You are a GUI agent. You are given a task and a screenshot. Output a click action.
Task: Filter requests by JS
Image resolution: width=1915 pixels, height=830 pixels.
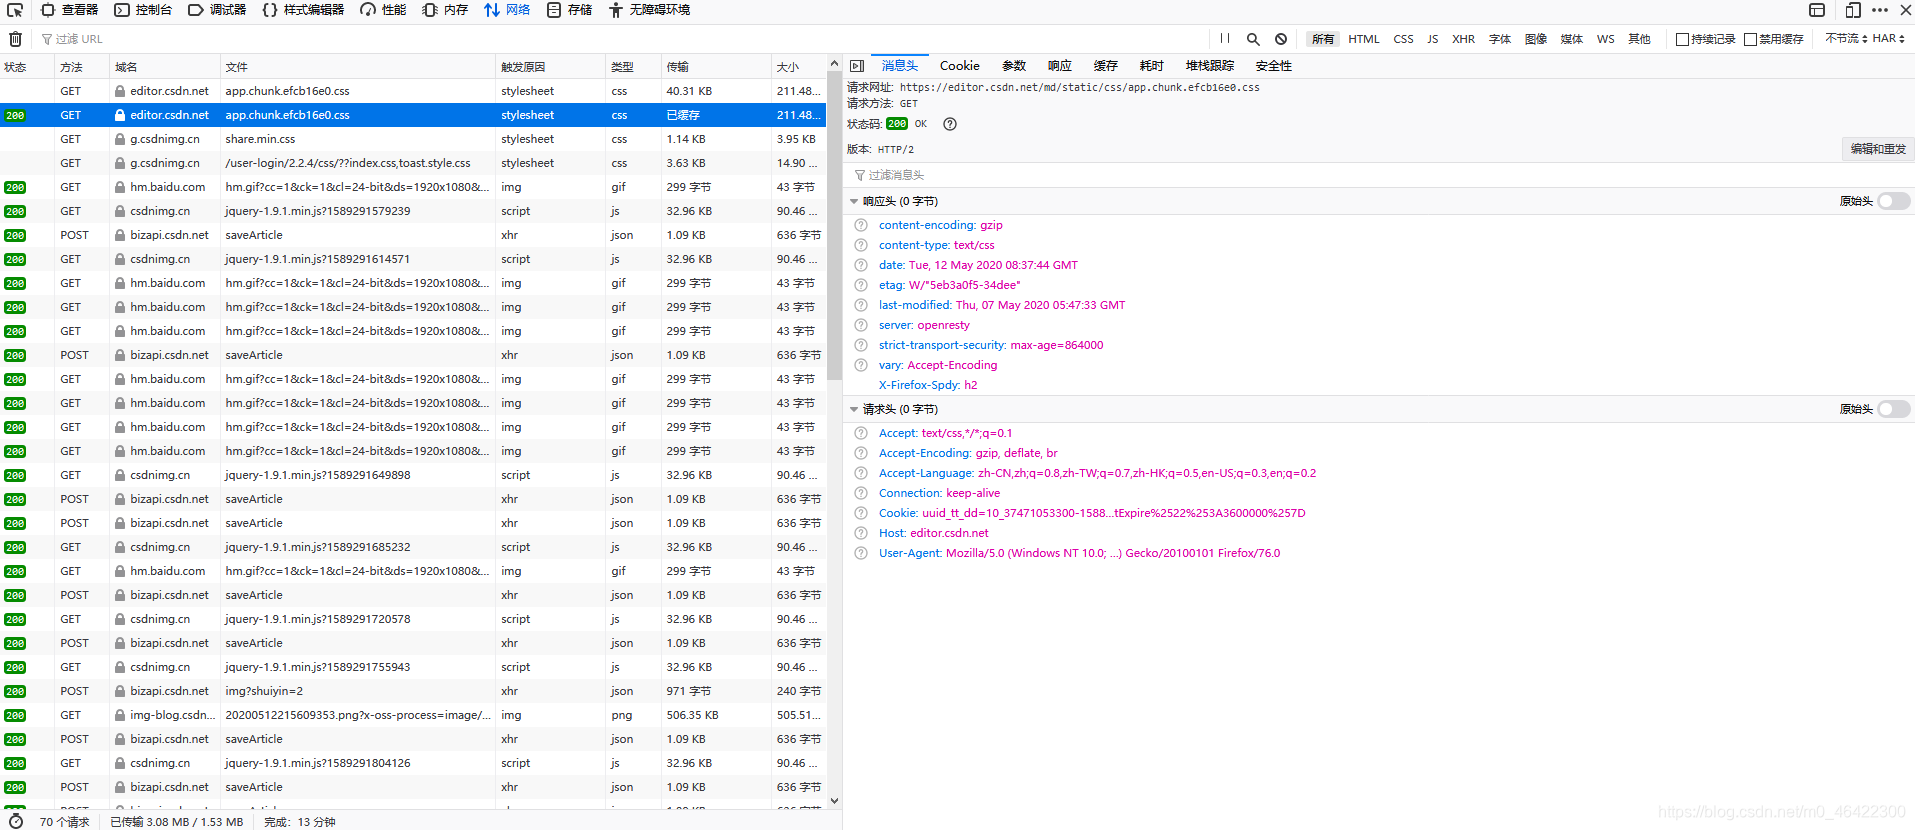tap(1432, 39)
